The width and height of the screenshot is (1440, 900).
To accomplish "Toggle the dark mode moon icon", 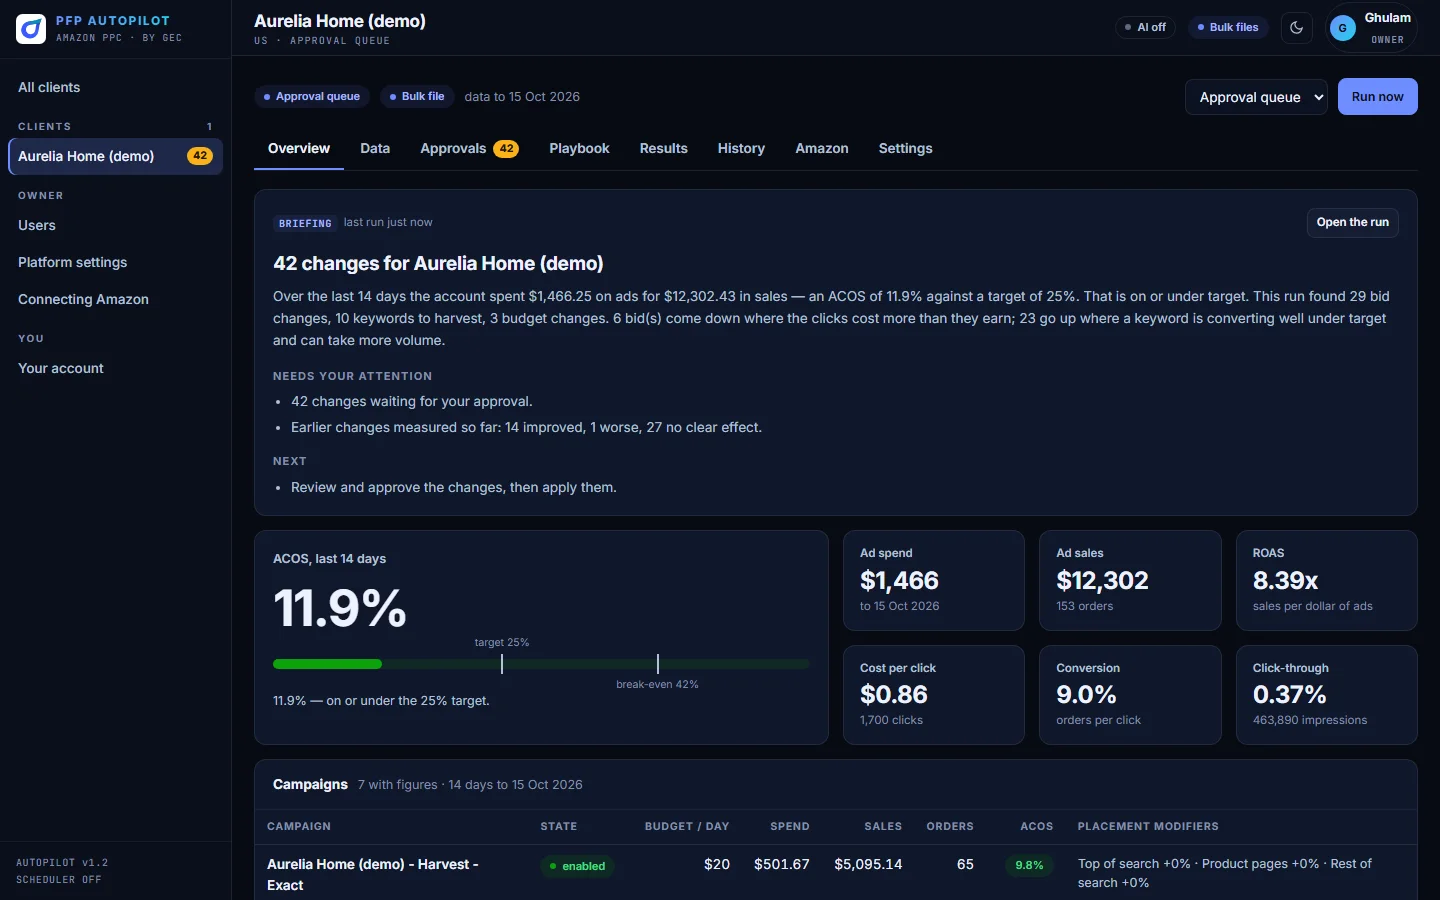I will click(1297, 28).
